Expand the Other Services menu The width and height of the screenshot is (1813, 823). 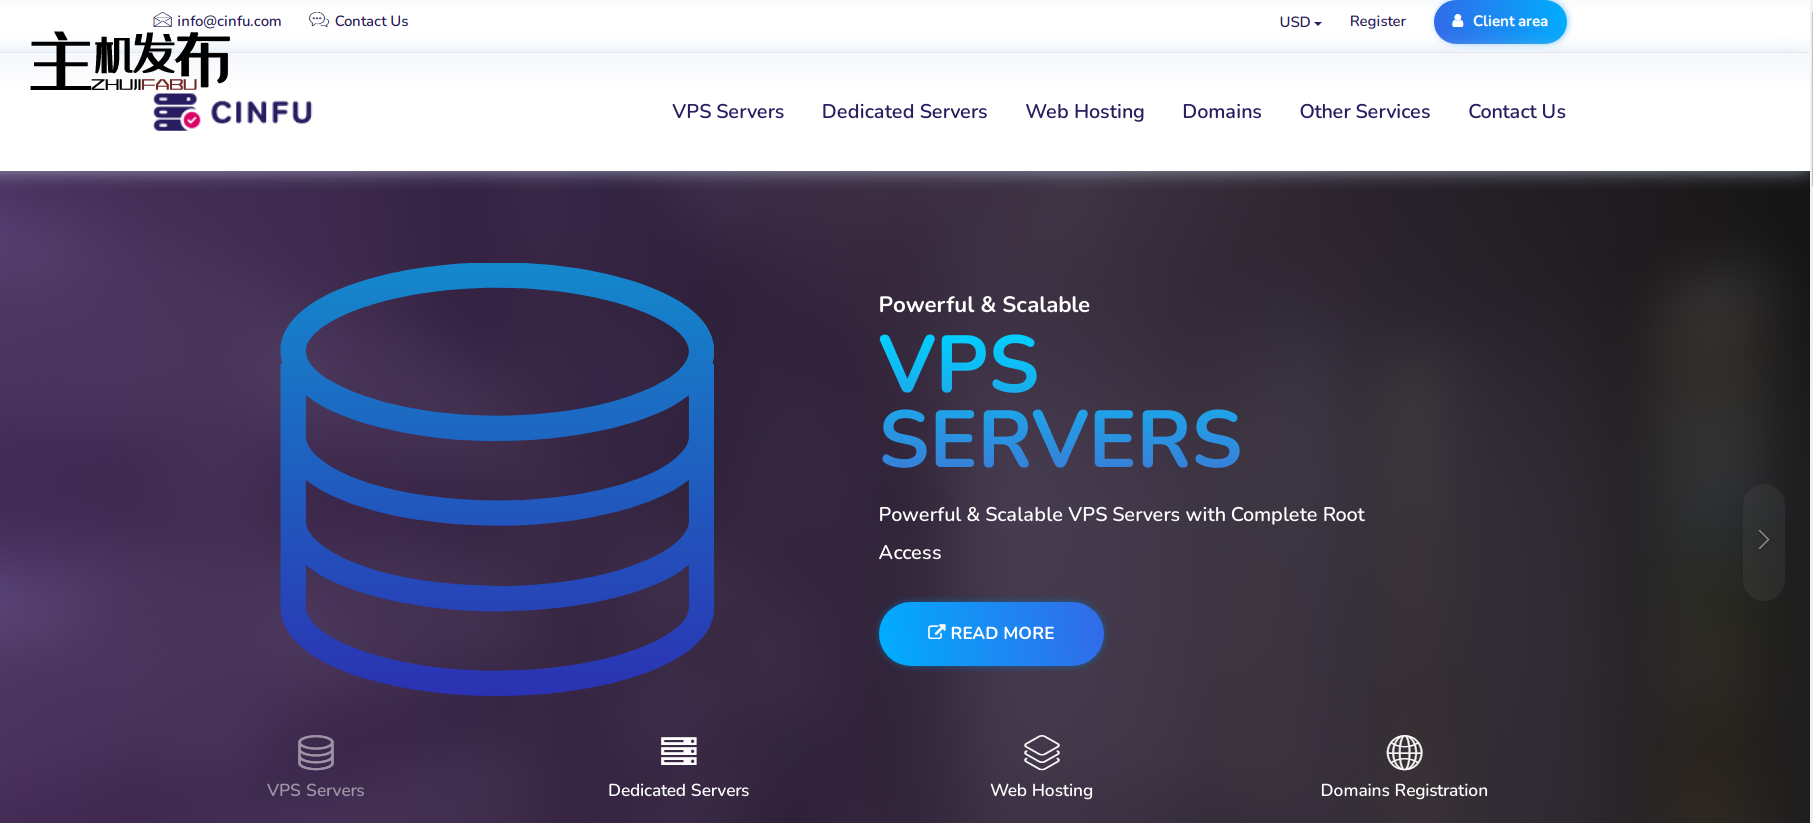tap(1364, 112)
